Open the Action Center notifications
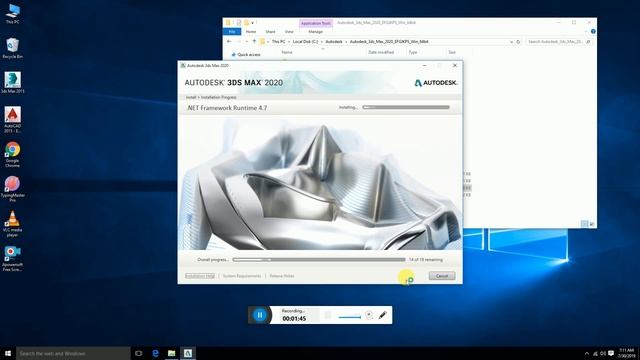The height and width of the screenshot is (360, 640). (x=611, y=353)
